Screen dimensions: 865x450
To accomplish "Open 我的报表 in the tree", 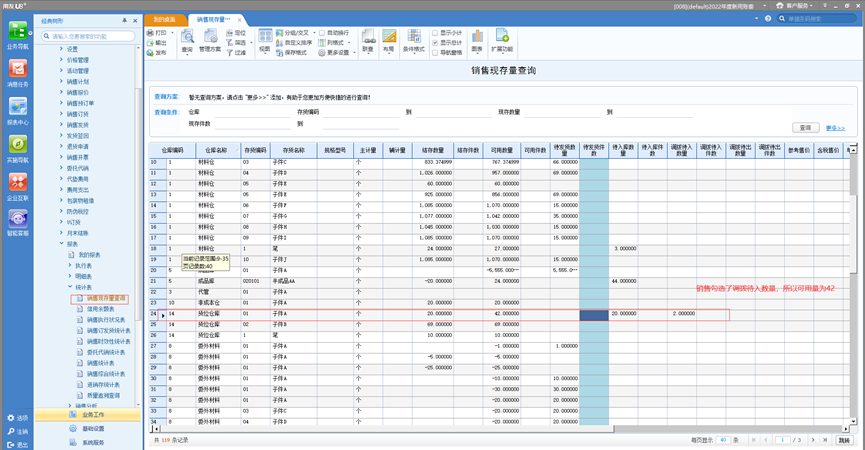I will click(89, 255).
